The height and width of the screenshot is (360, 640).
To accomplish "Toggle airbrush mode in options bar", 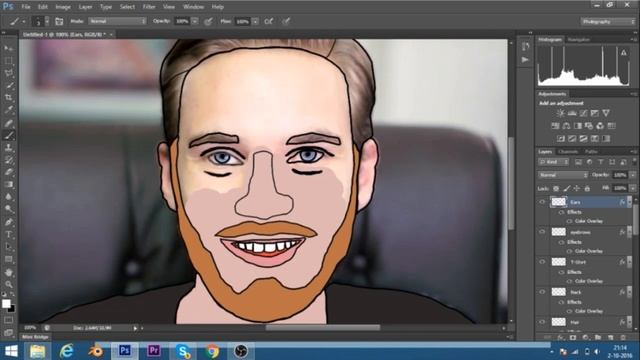I will tap(269, 21).
